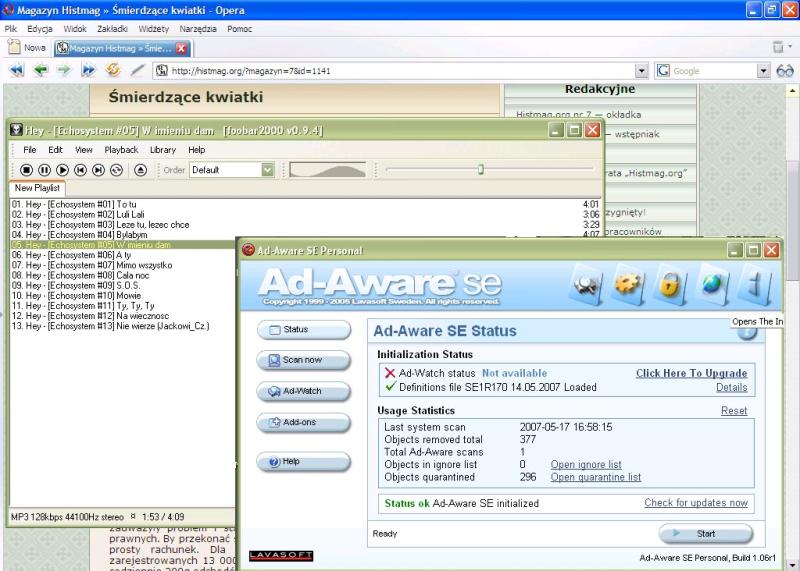Open quarantine list link
The height and width of the screenshot is (571, 800).
pos(595,477)
